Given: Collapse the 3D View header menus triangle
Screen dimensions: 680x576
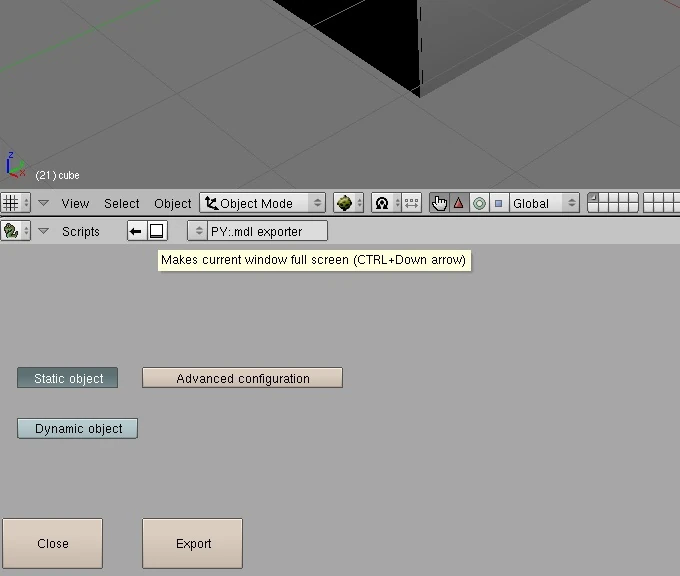Looking at the screenshot, I should [43, 203].
